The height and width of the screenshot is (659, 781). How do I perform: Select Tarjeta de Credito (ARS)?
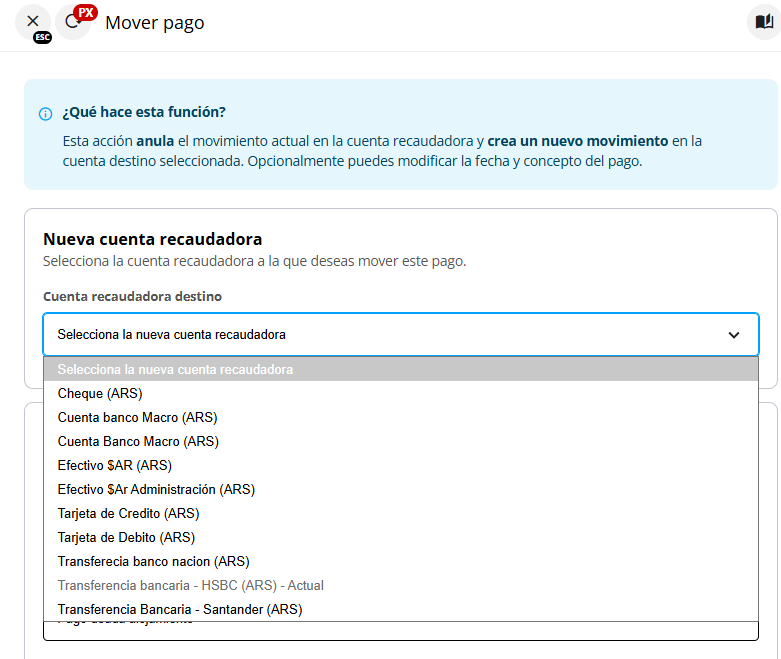coord(400,514)
